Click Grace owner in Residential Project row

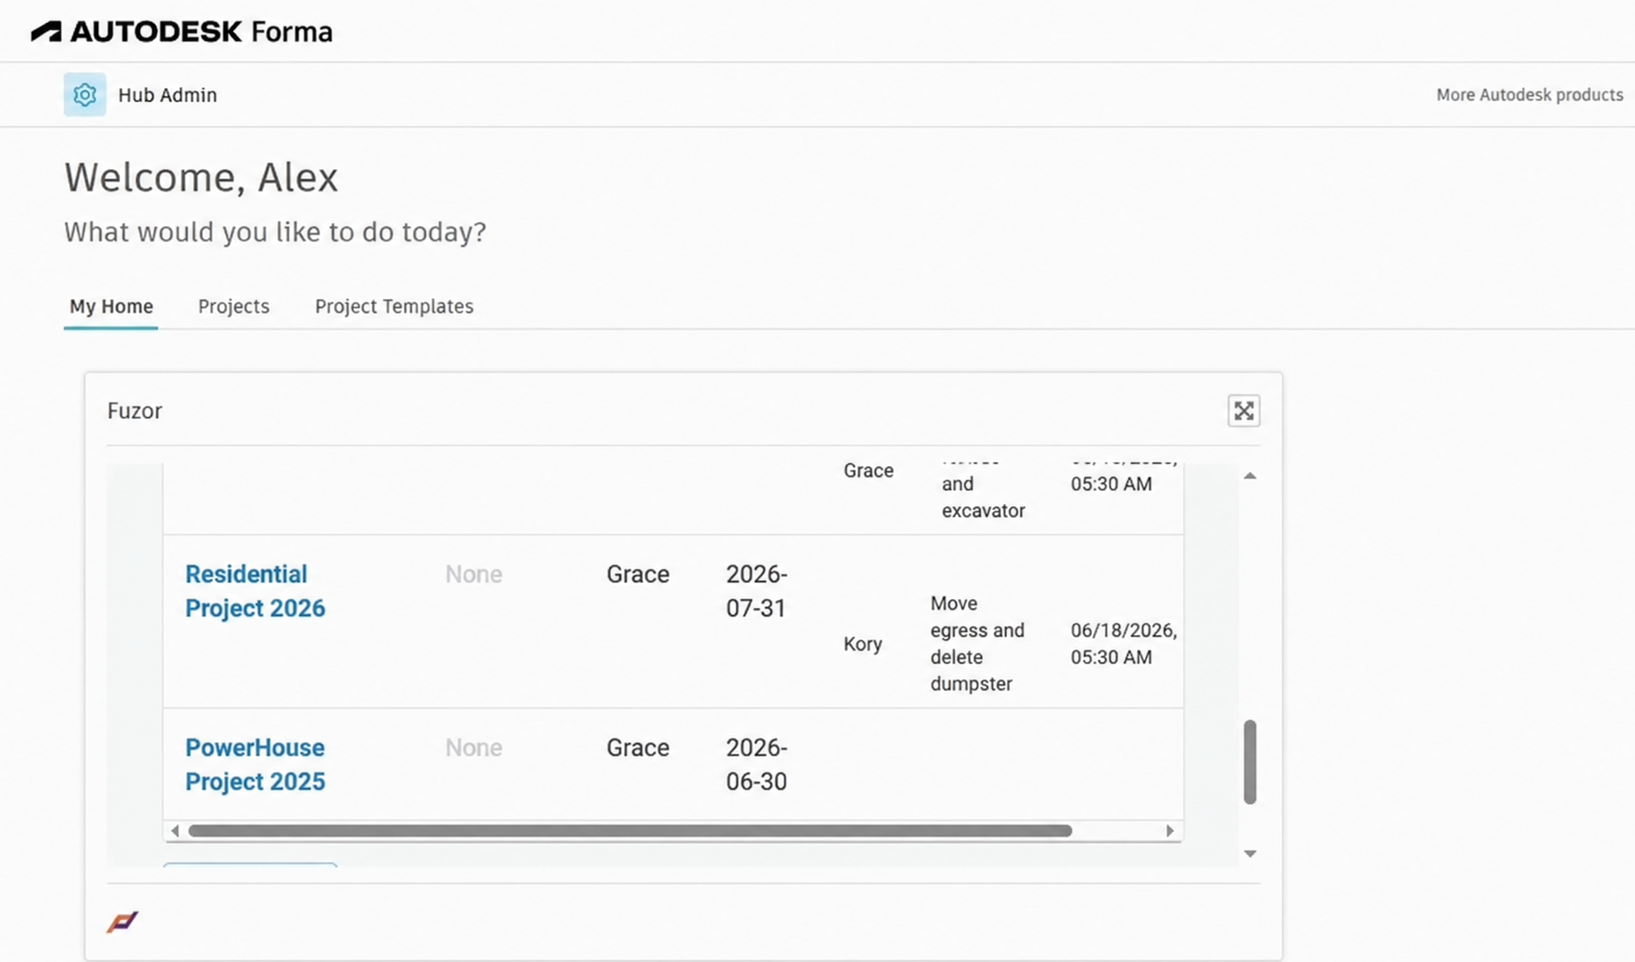[x=638, y=574]
